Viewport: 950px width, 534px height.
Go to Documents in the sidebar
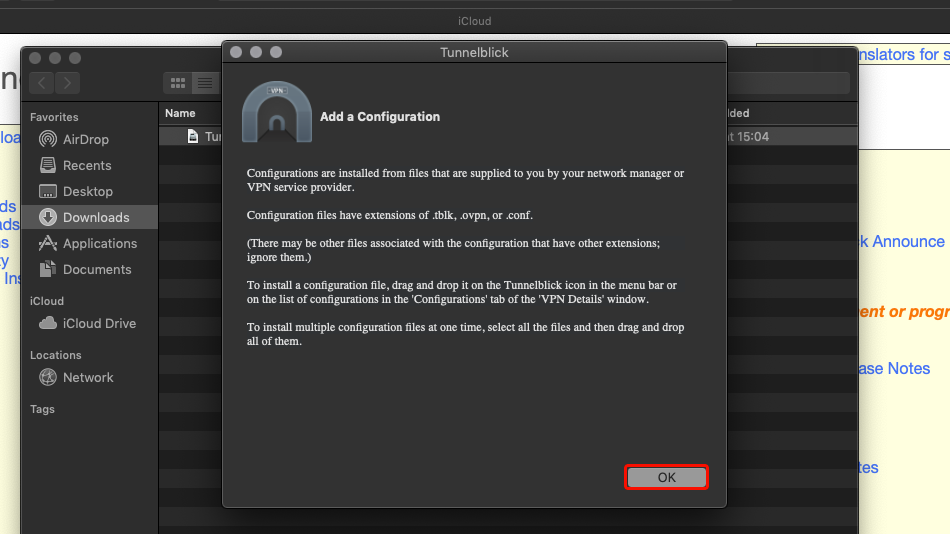point(96,269)
